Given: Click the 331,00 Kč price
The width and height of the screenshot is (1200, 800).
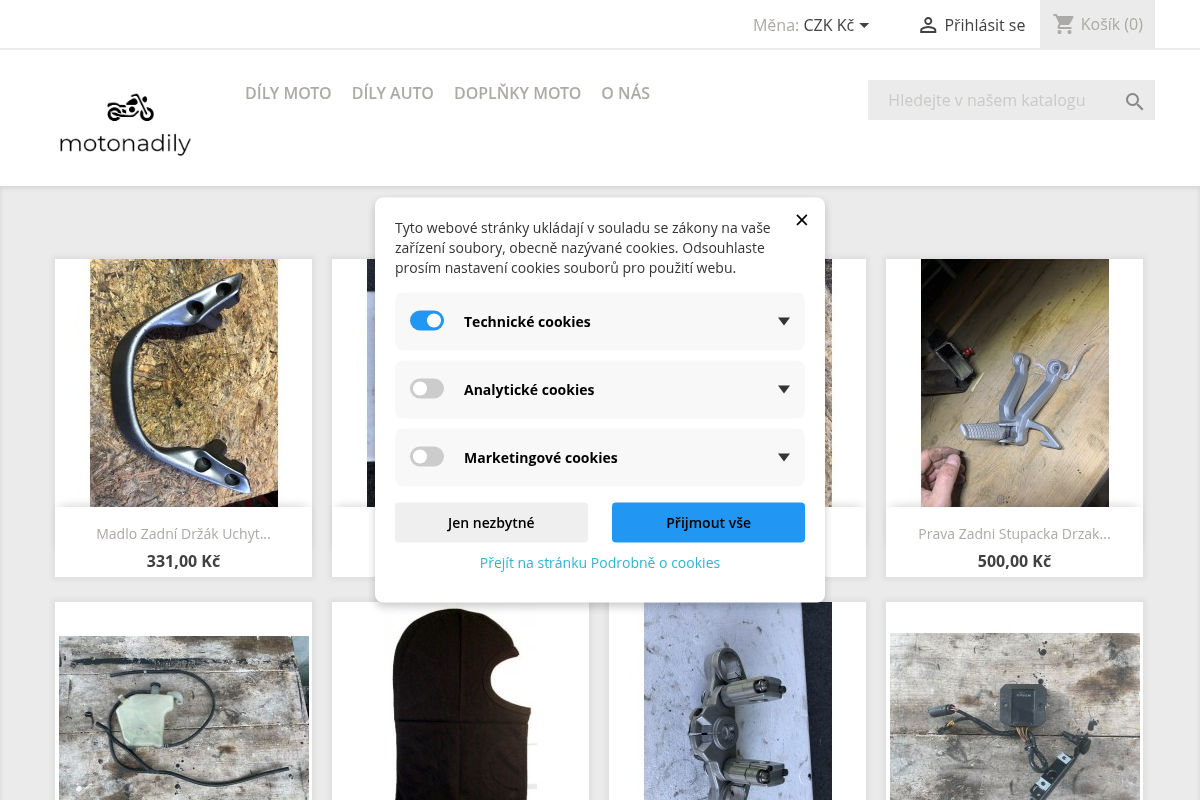Looking at the screenshot, I should [x=184, y=561].
